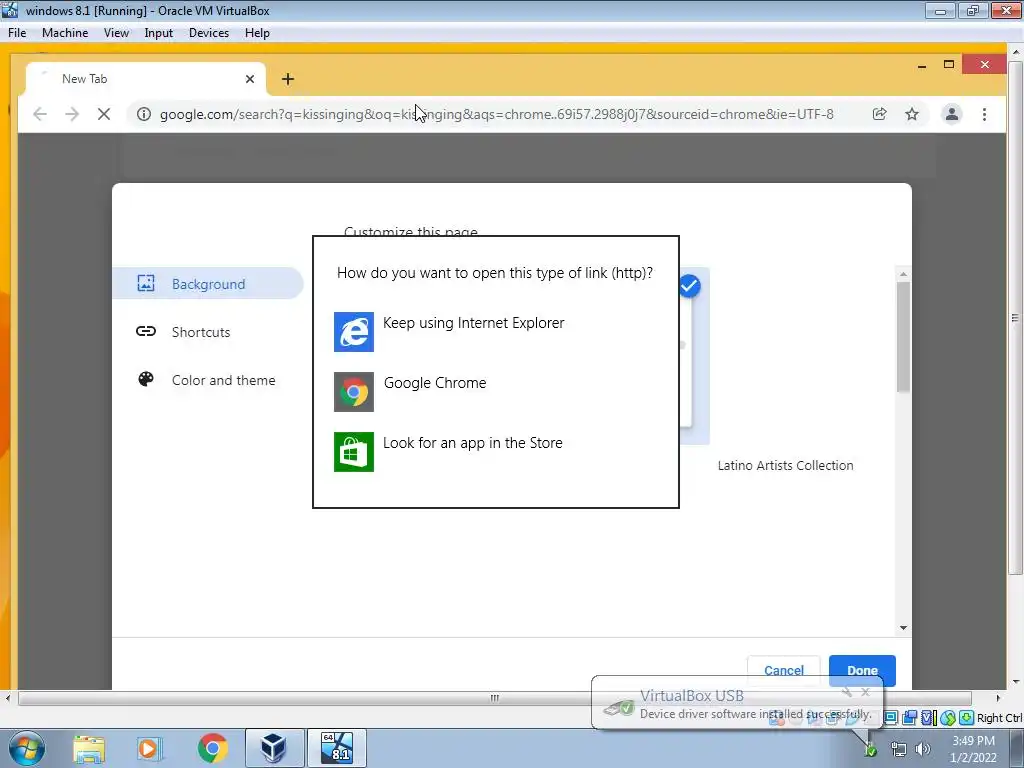Viewport: 1024px width, 768px height.
Task: Click the VM window right scroll arrow
Action: [998, 698]
